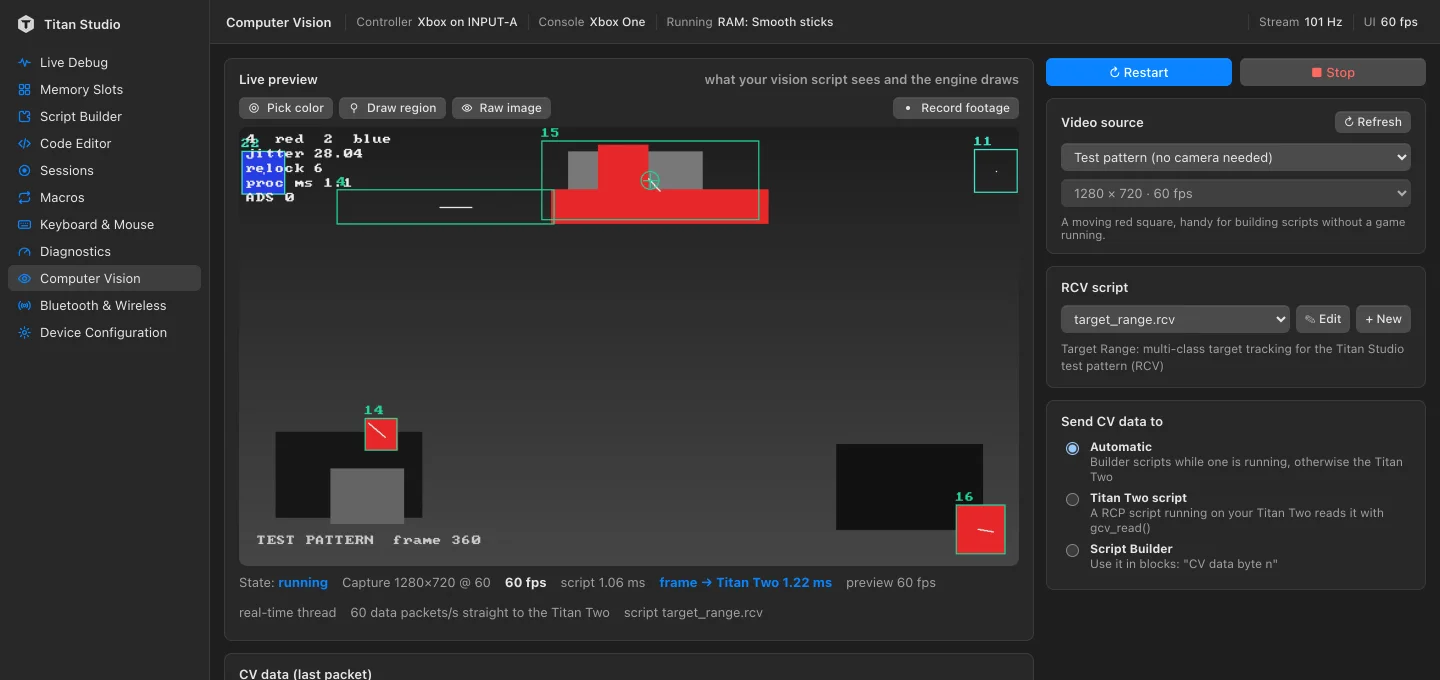Edit the selected RCV script

[x=1323, y=319]
